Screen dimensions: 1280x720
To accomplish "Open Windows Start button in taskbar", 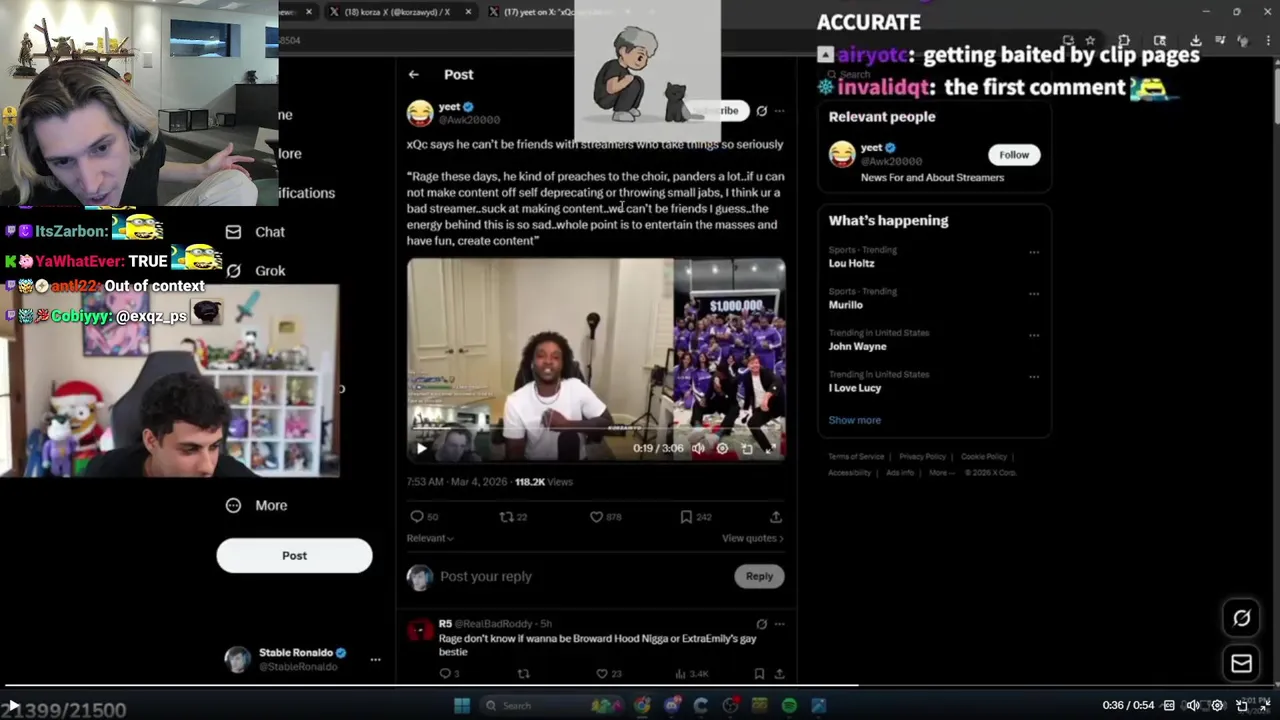I will (x=462, y=706).
